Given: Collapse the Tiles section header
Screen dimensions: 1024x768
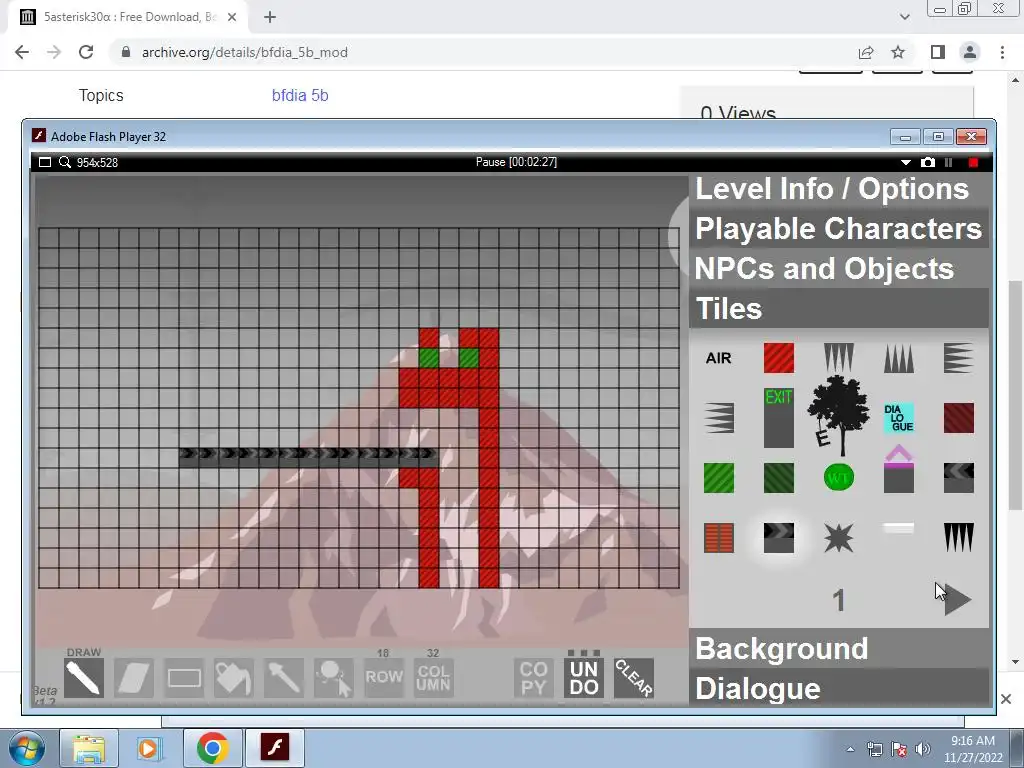Looking at the screenshot, I should coord(839,309).
